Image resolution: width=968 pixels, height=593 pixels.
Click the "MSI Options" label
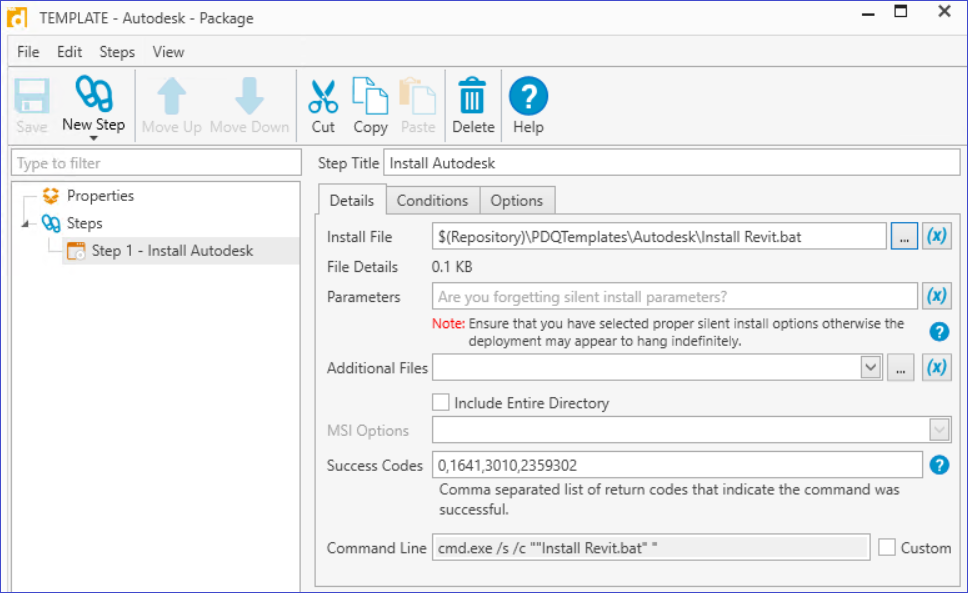point(368,430)
